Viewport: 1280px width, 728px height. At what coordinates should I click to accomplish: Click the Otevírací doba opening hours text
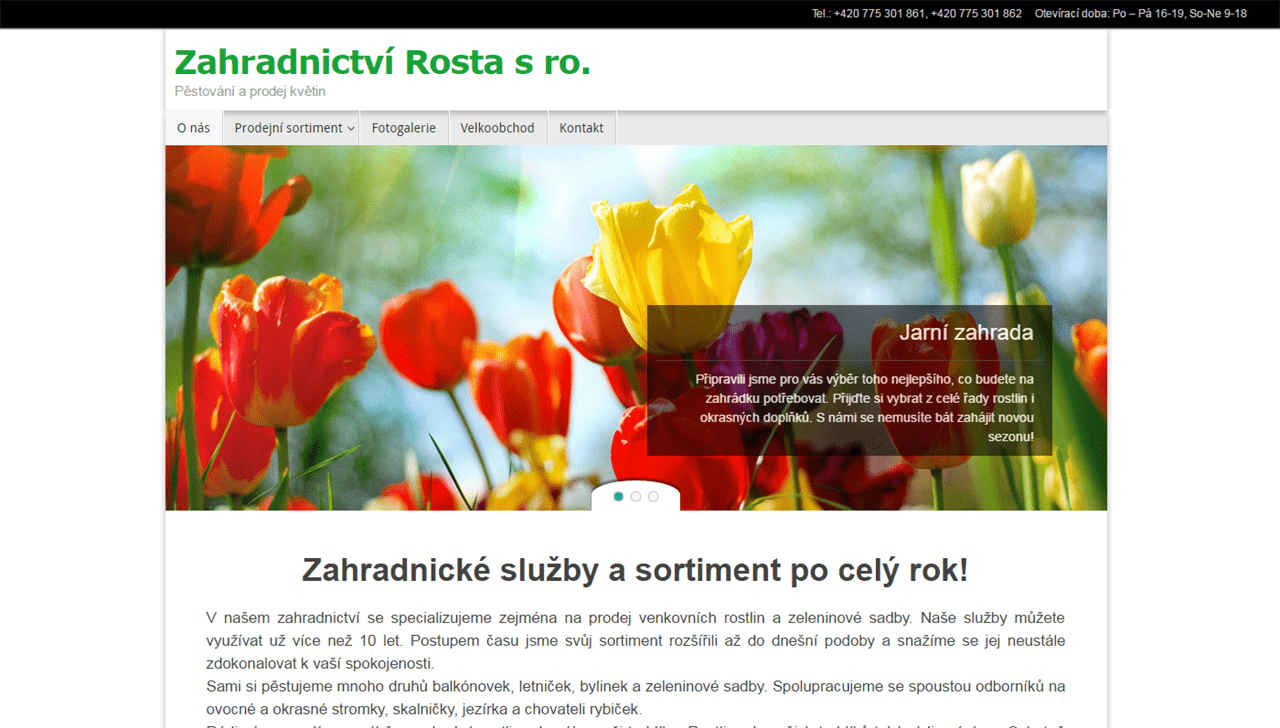click(1140, 14)
